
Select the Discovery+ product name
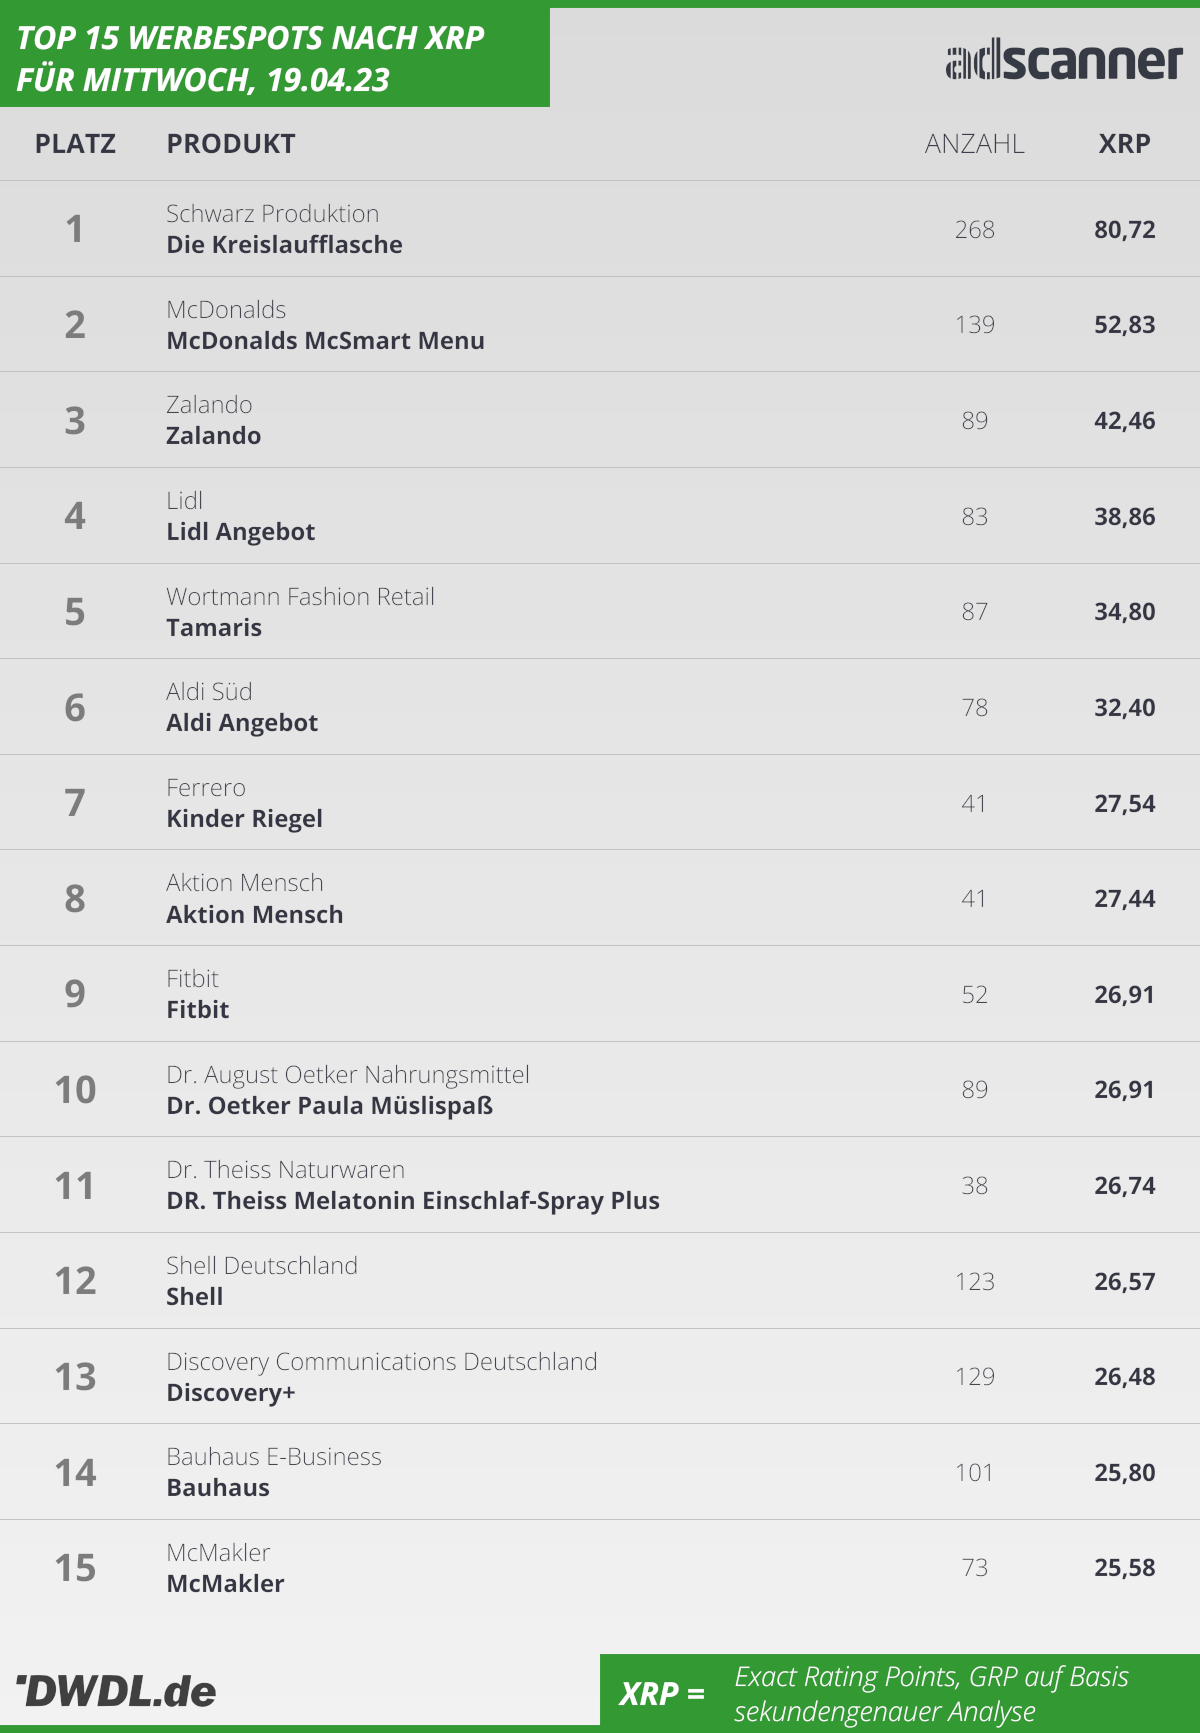pos(231,1392)
